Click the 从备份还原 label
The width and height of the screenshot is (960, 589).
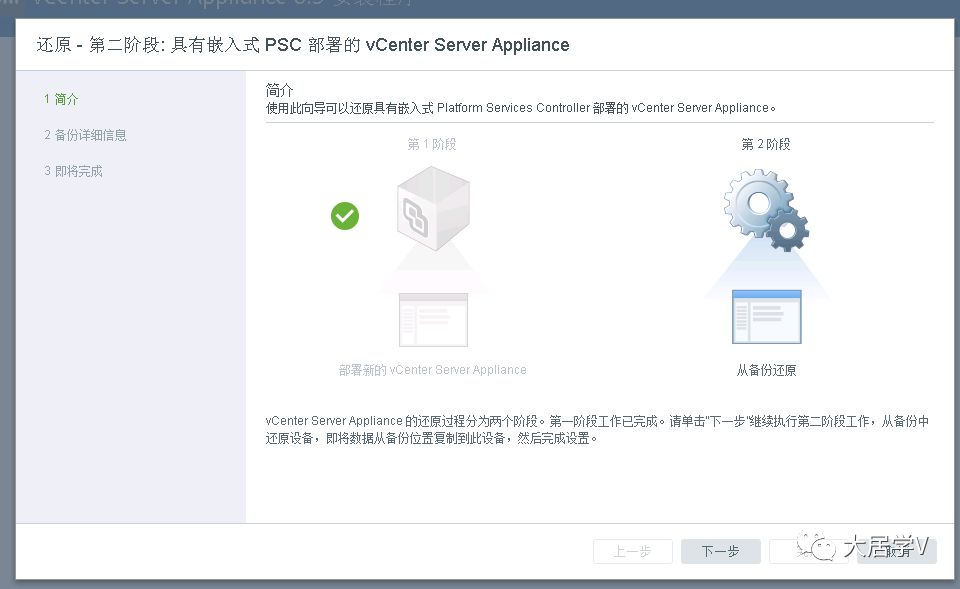pos(767,370)
